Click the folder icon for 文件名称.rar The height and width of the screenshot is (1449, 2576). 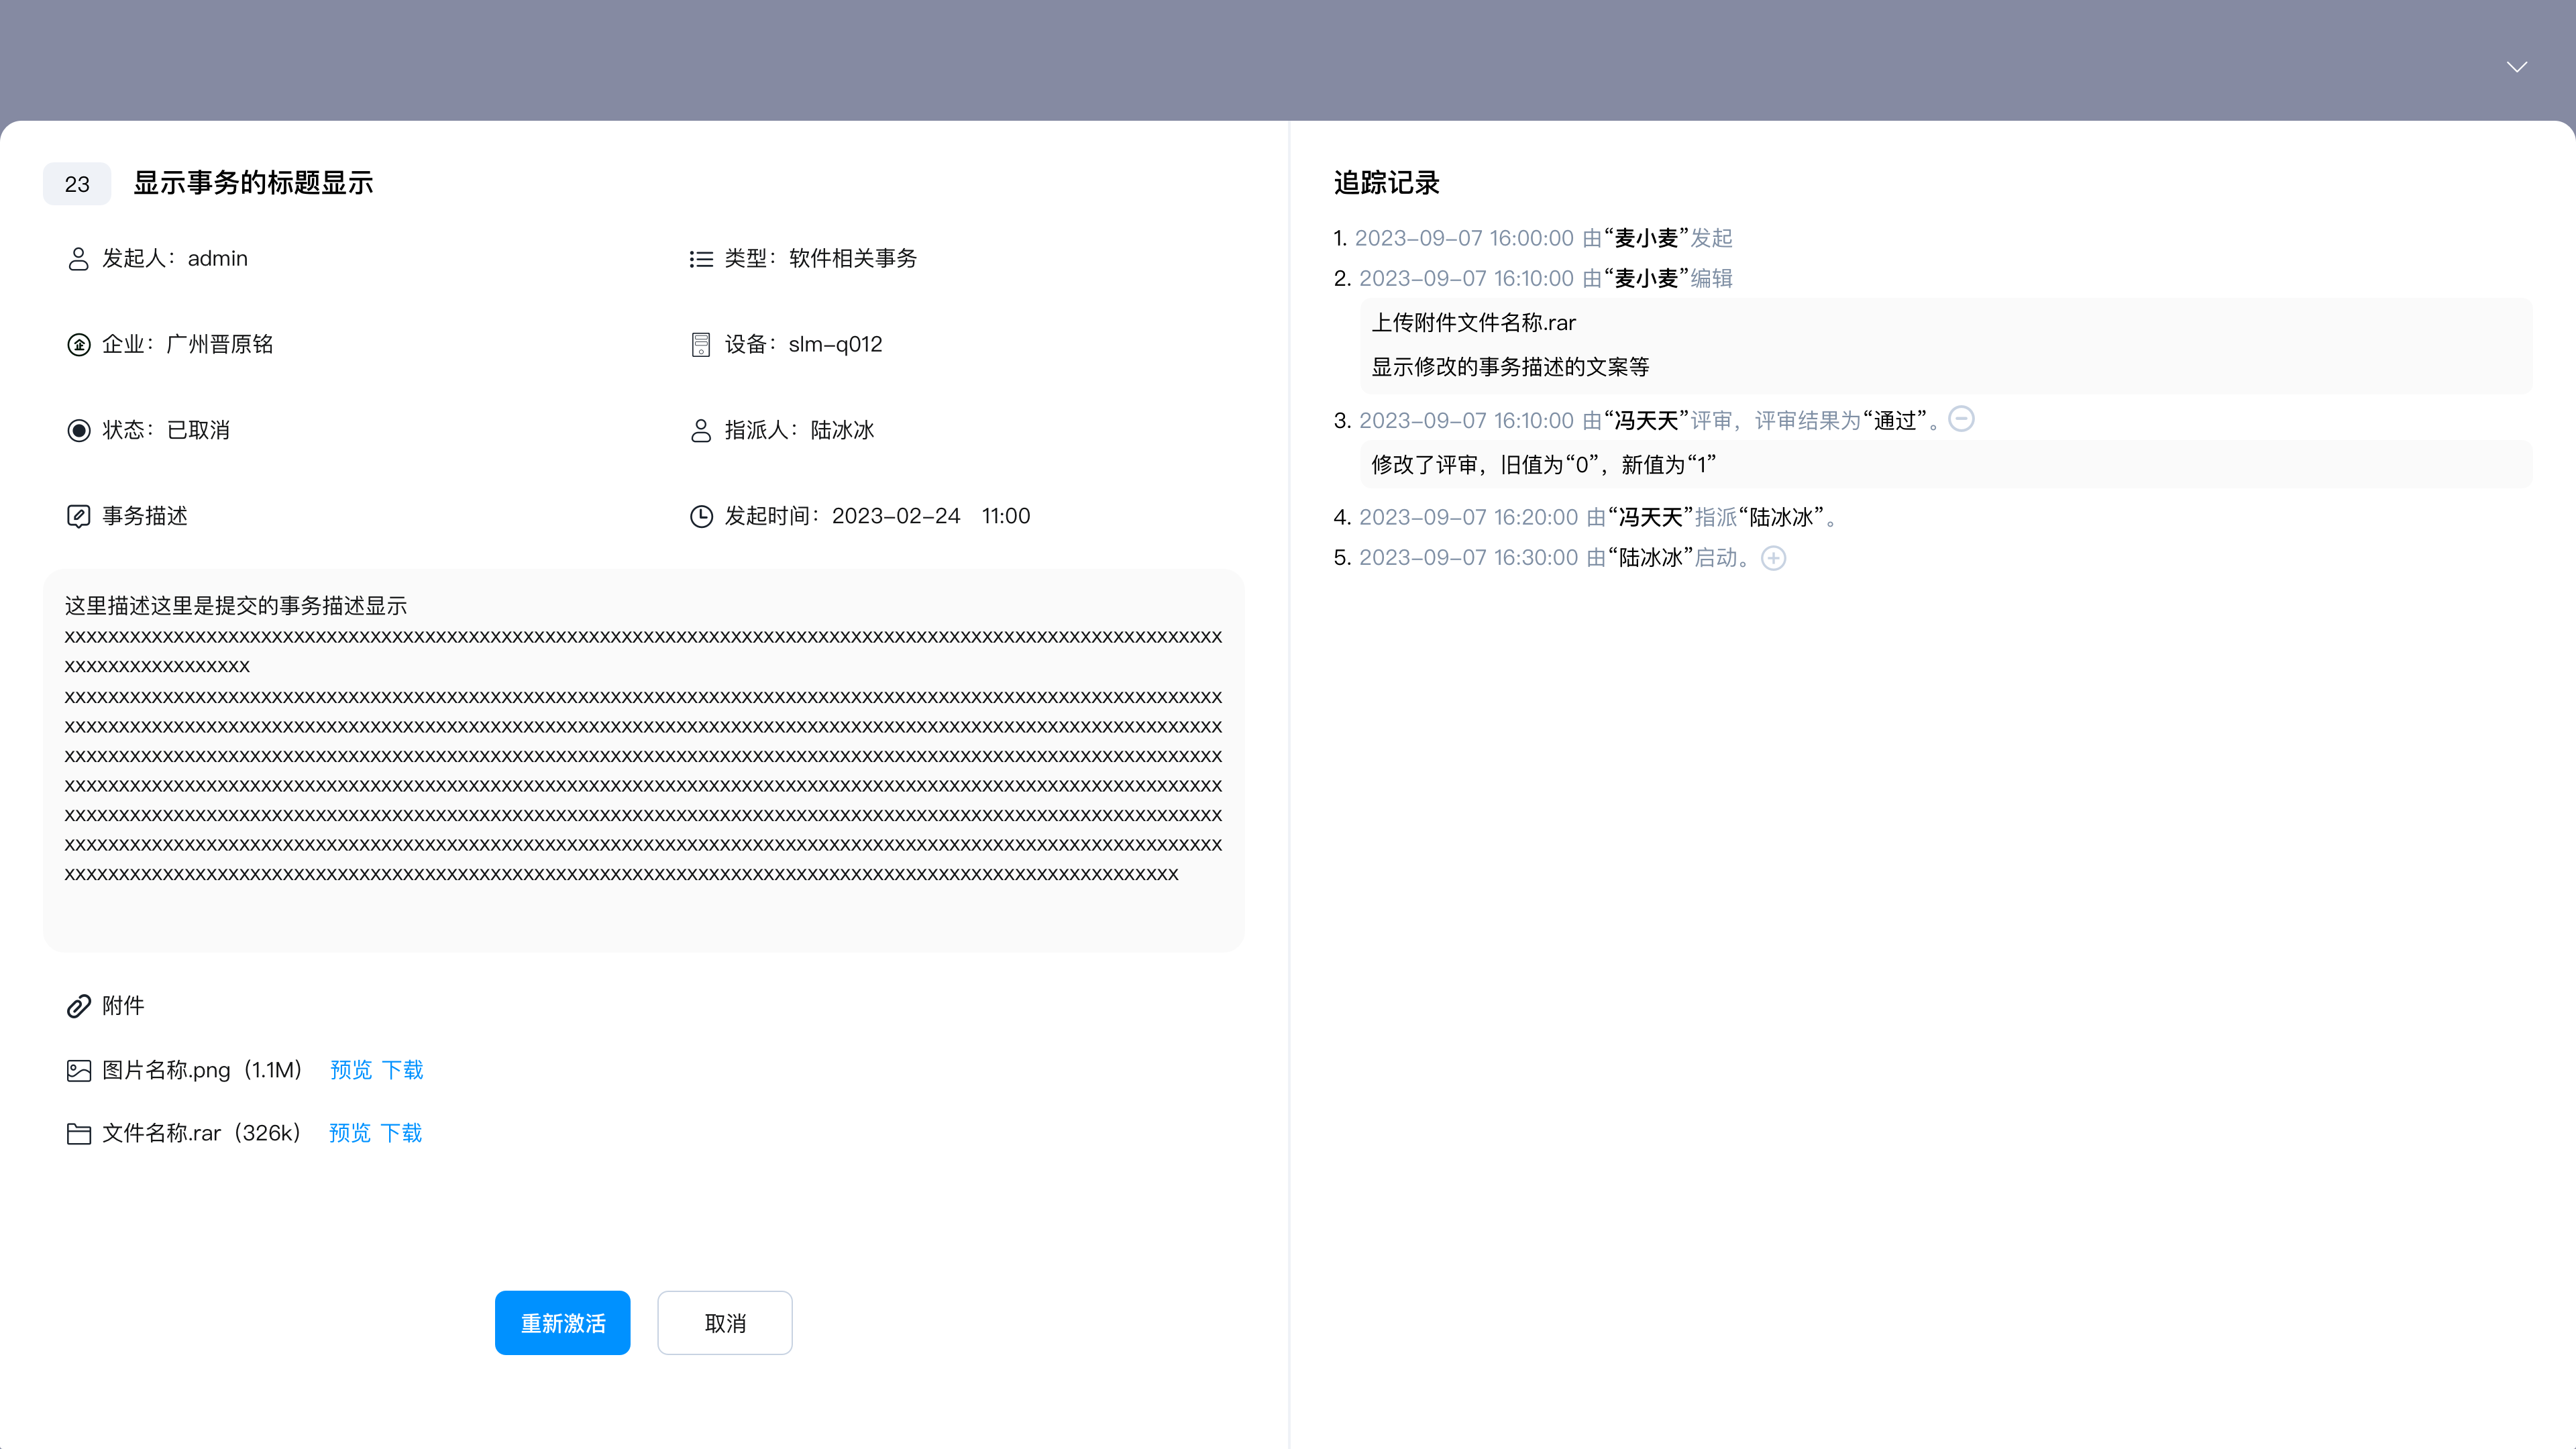click(78, 1134)
